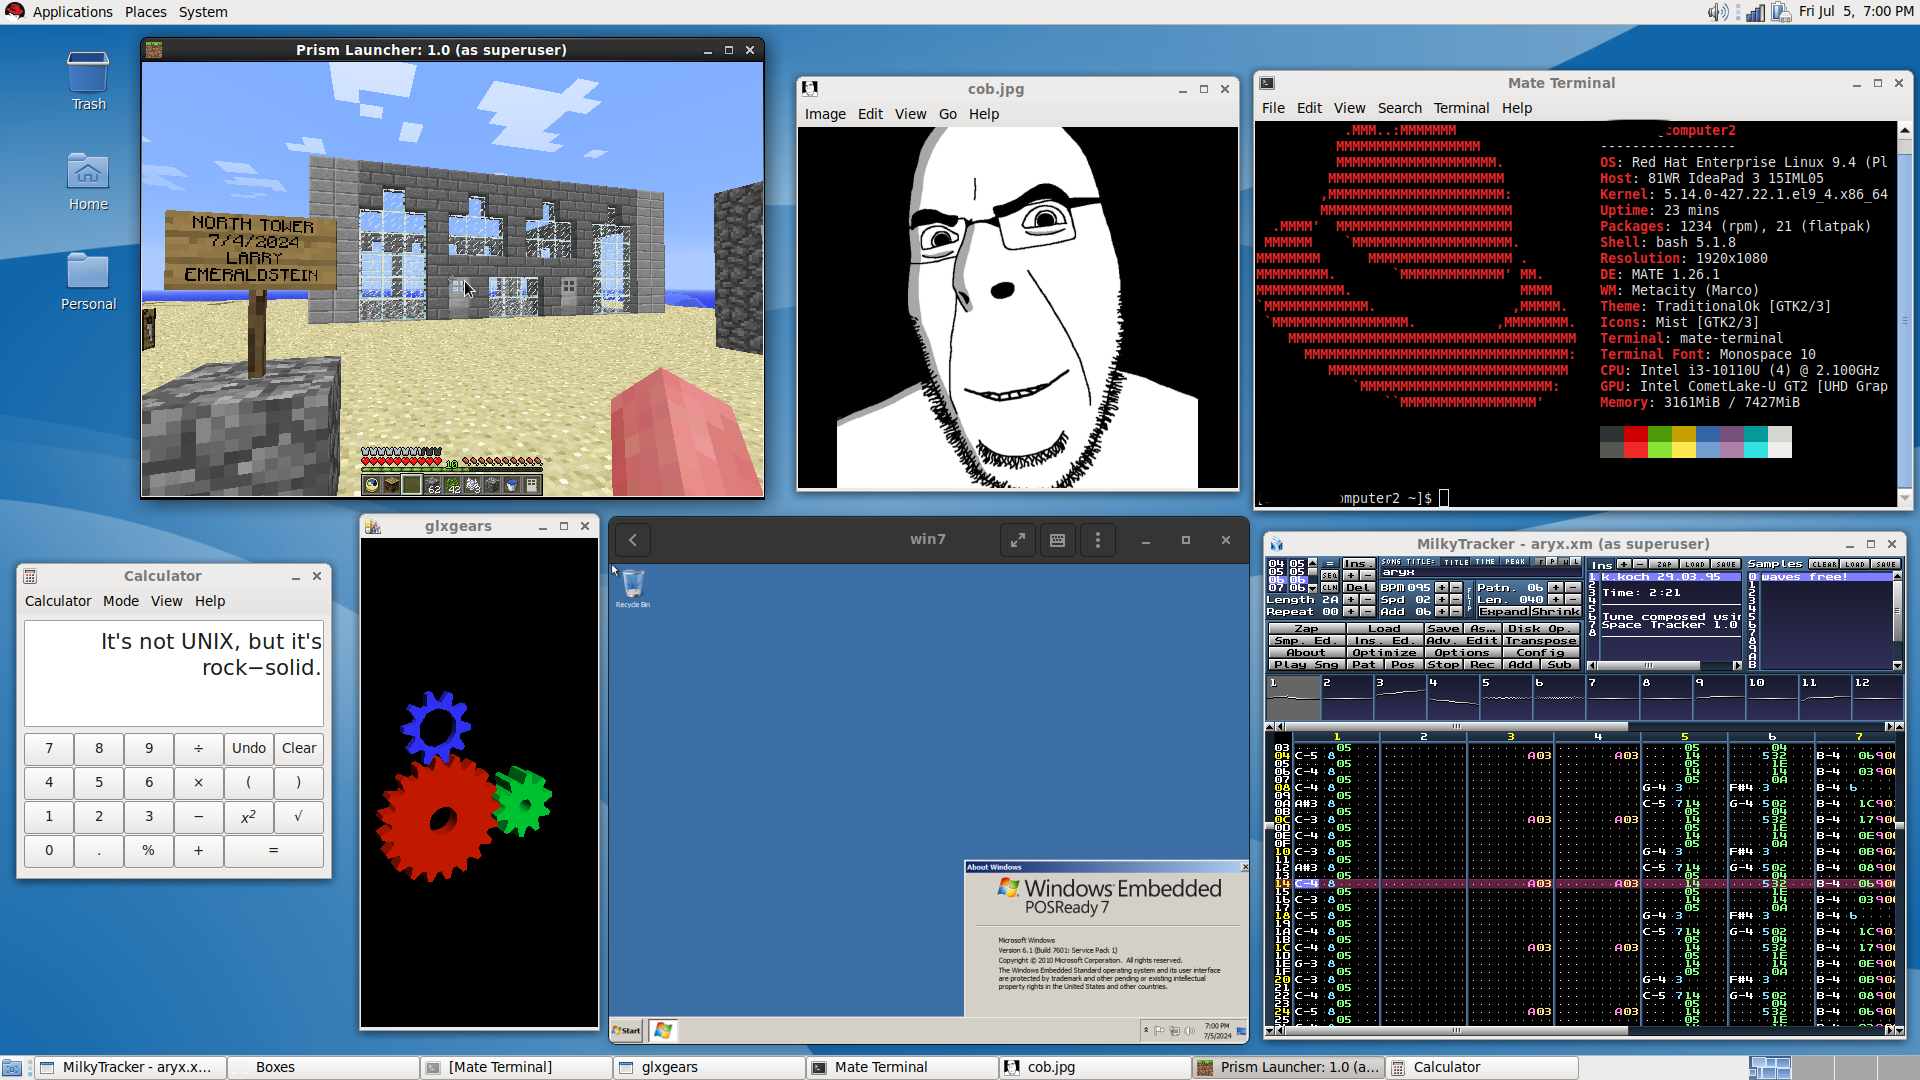Click Undo in Calculator
Viewport: 1920px width, 1080px height.
(x=249, y=749)
